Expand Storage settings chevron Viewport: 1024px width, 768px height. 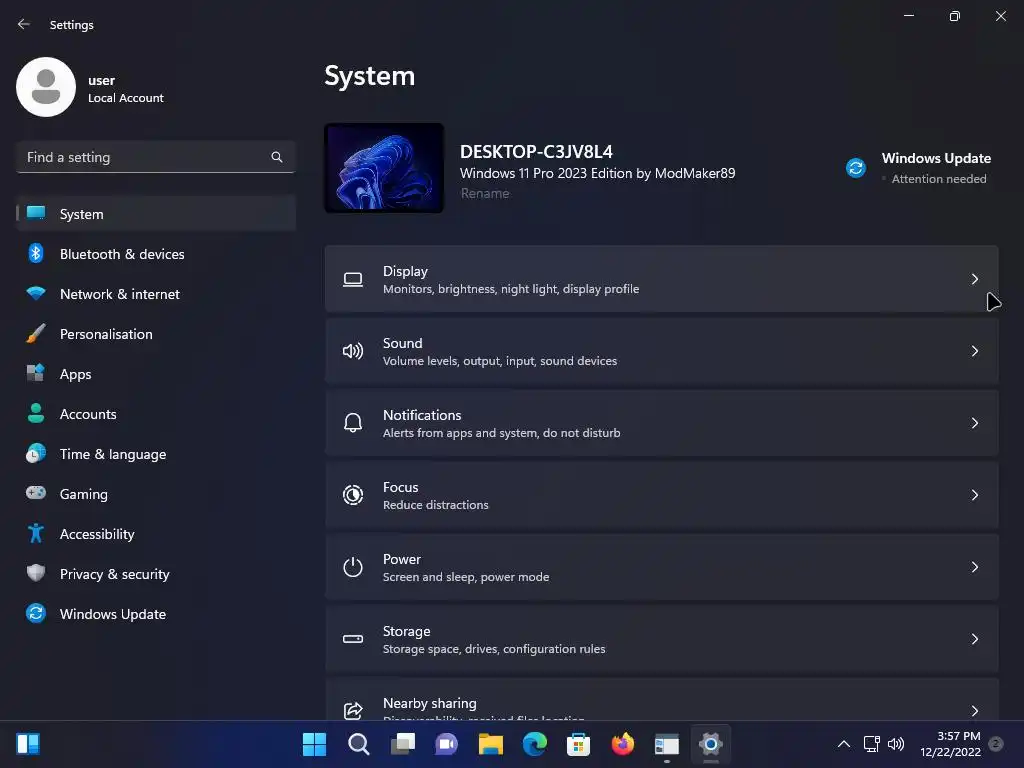(x=974, y=639)
